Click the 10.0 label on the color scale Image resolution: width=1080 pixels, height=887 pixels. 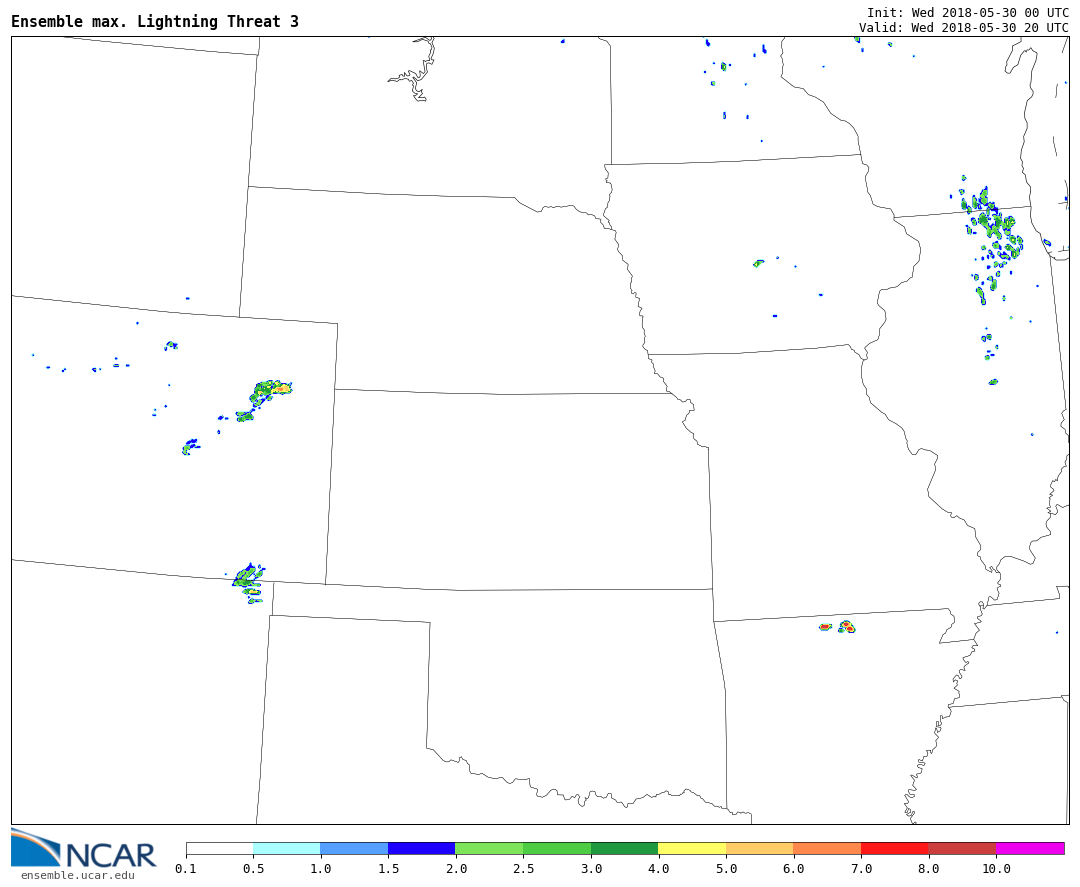point(996,869)
